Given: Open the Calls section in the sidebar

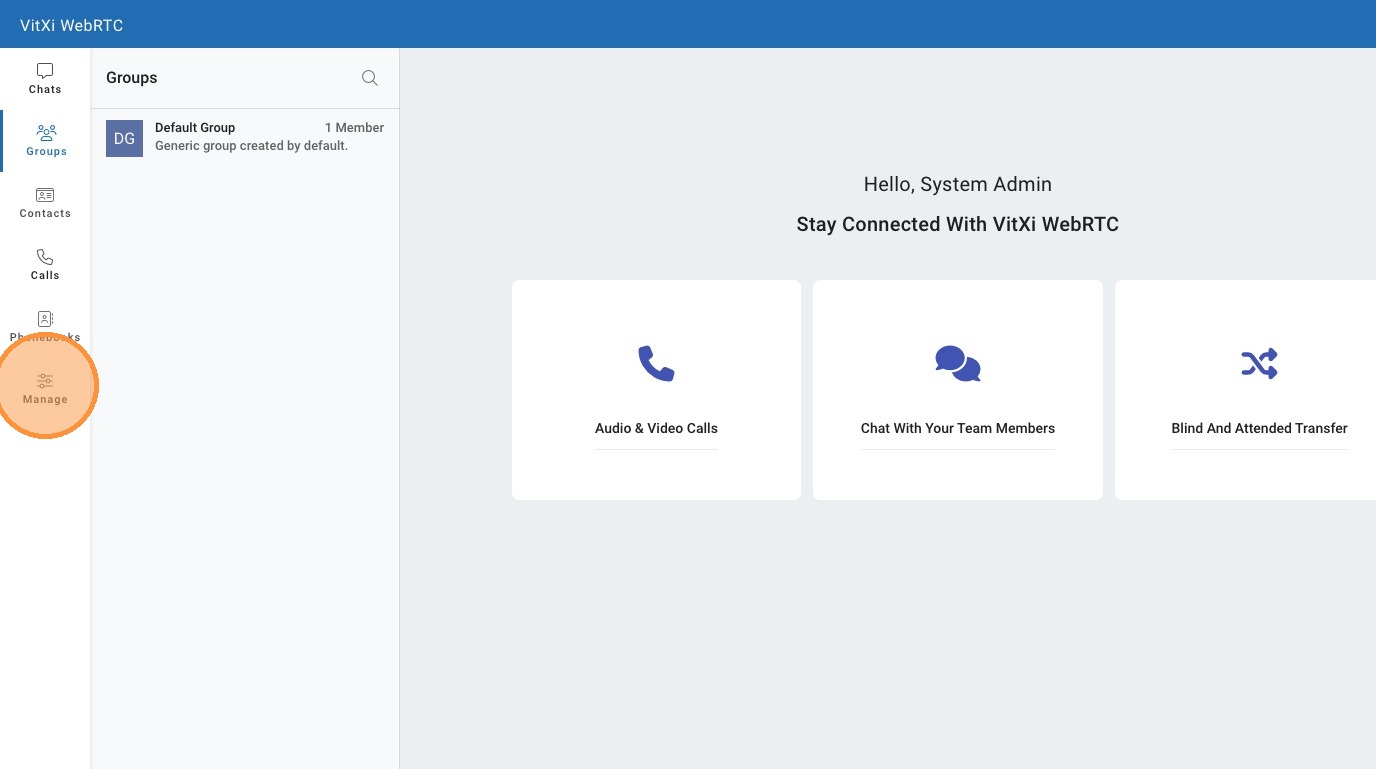Looking at the screenshot, I should click(x=45, y=265).
